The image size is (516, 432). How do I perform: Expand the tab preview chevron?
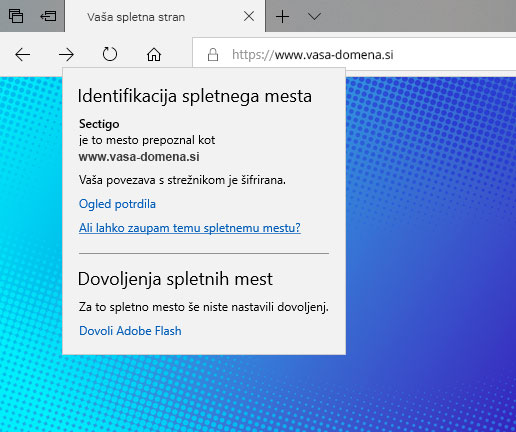[314, 16]
